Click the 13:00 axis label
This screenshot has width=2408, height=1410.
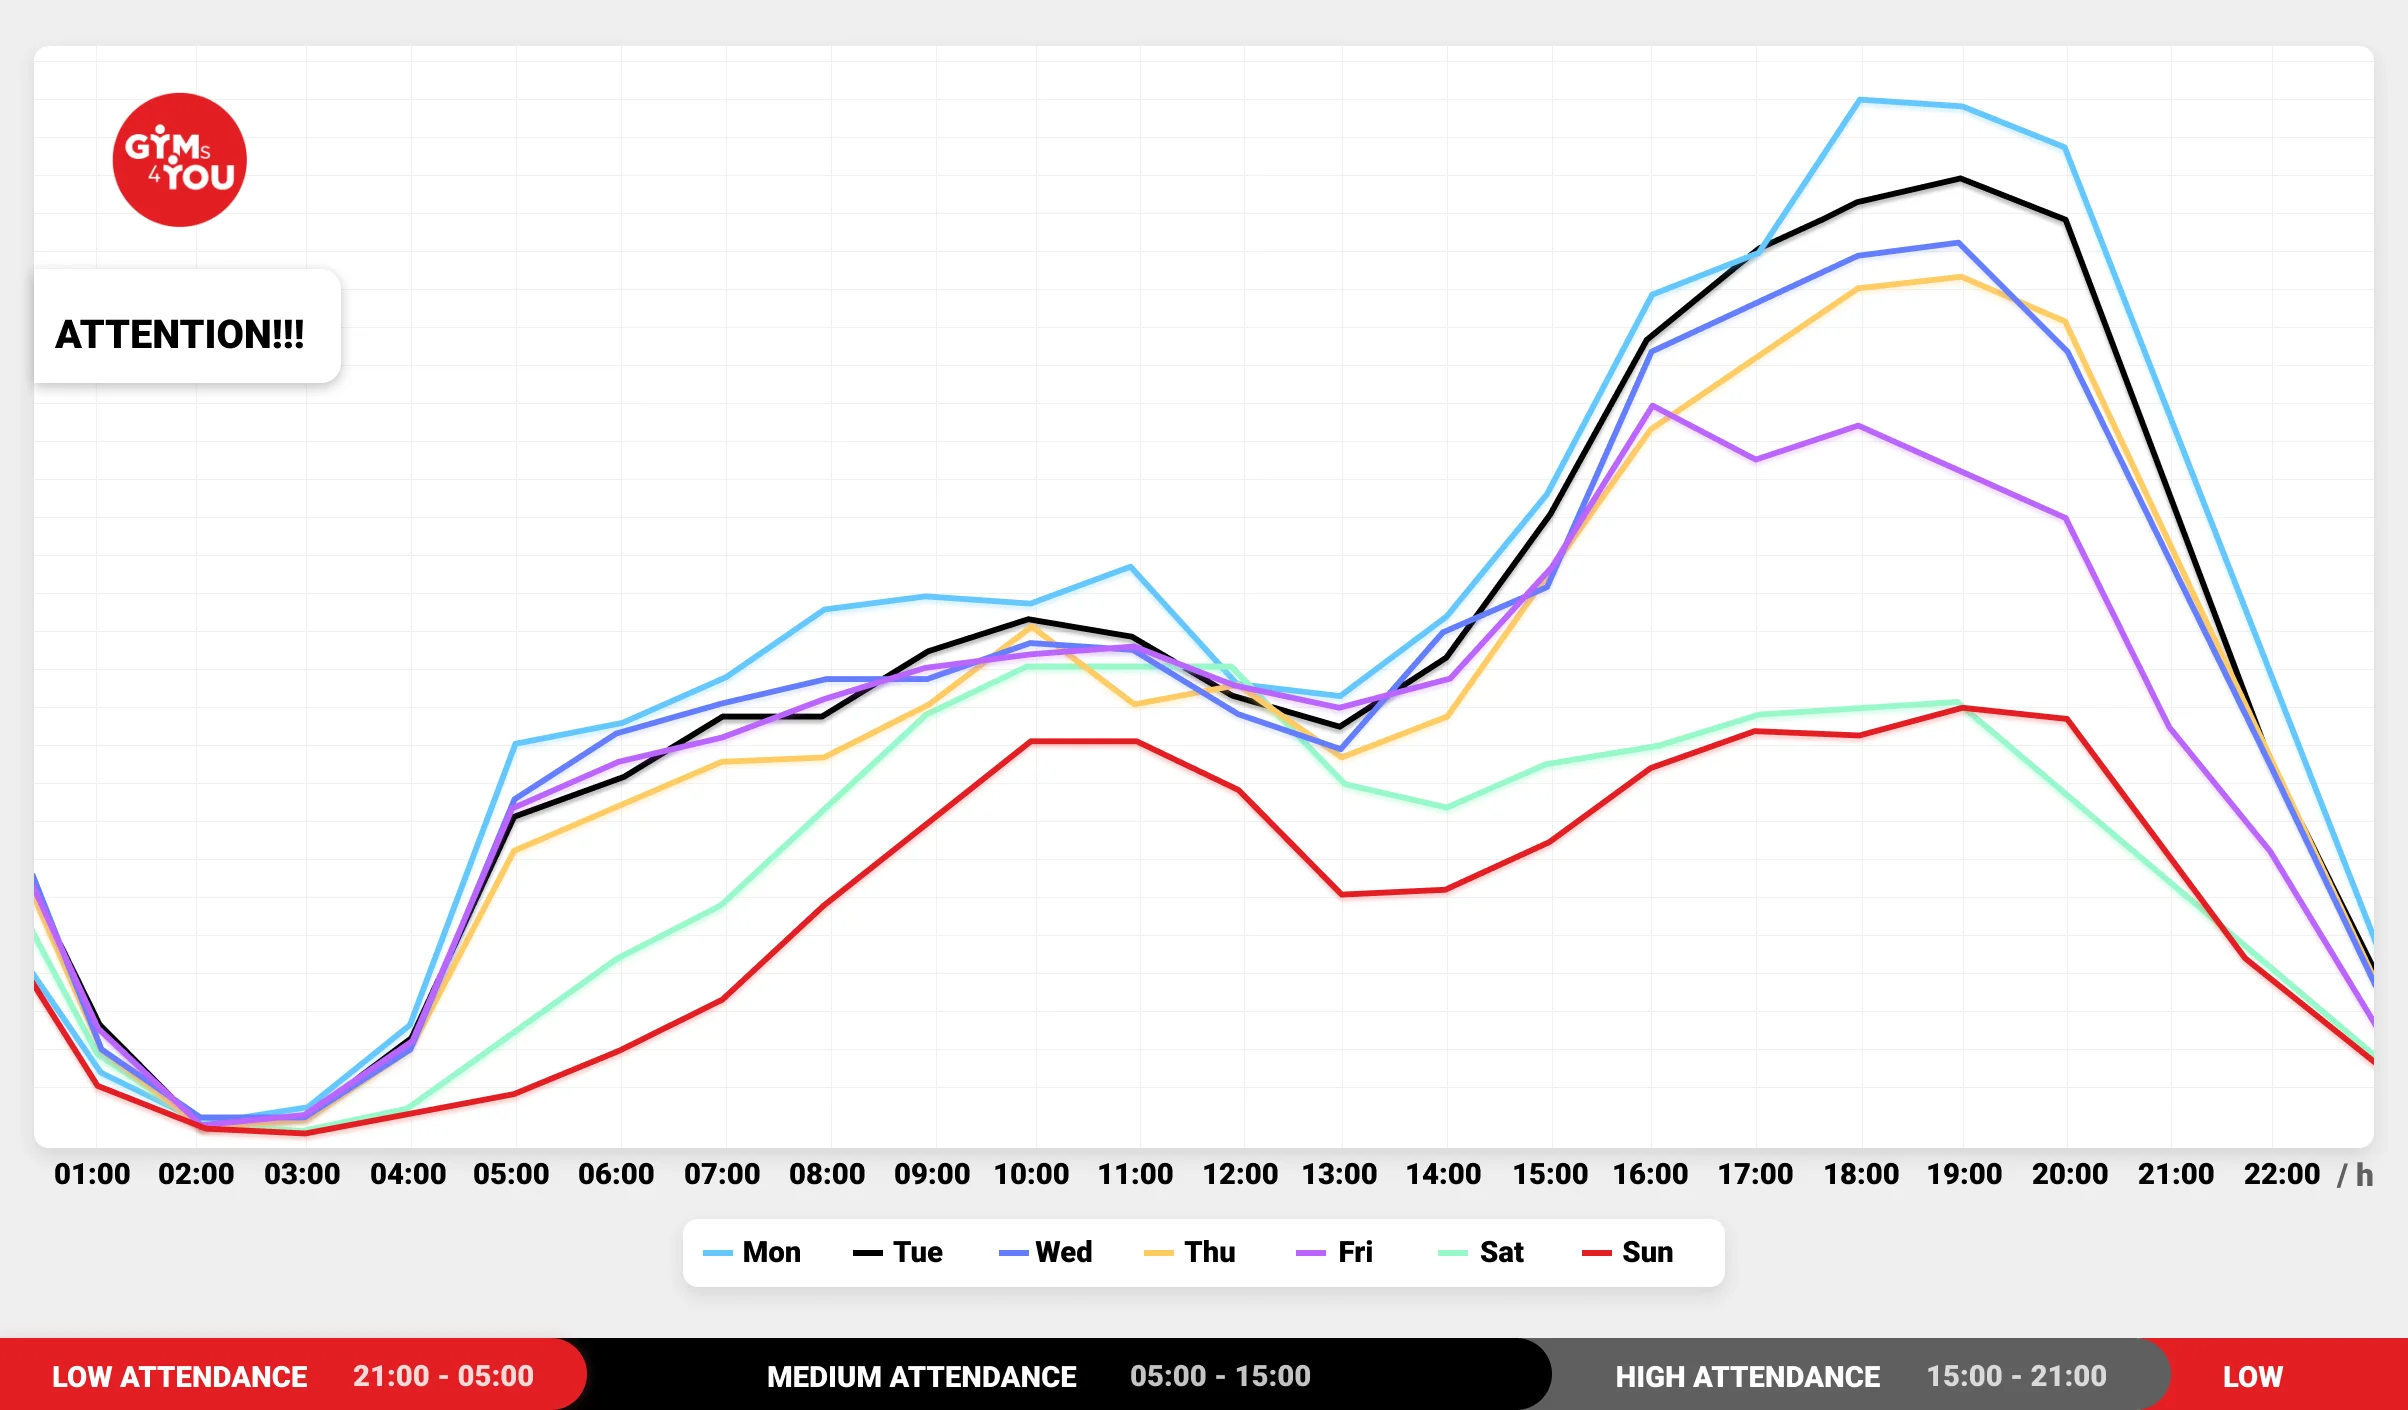[1339, 1174]
